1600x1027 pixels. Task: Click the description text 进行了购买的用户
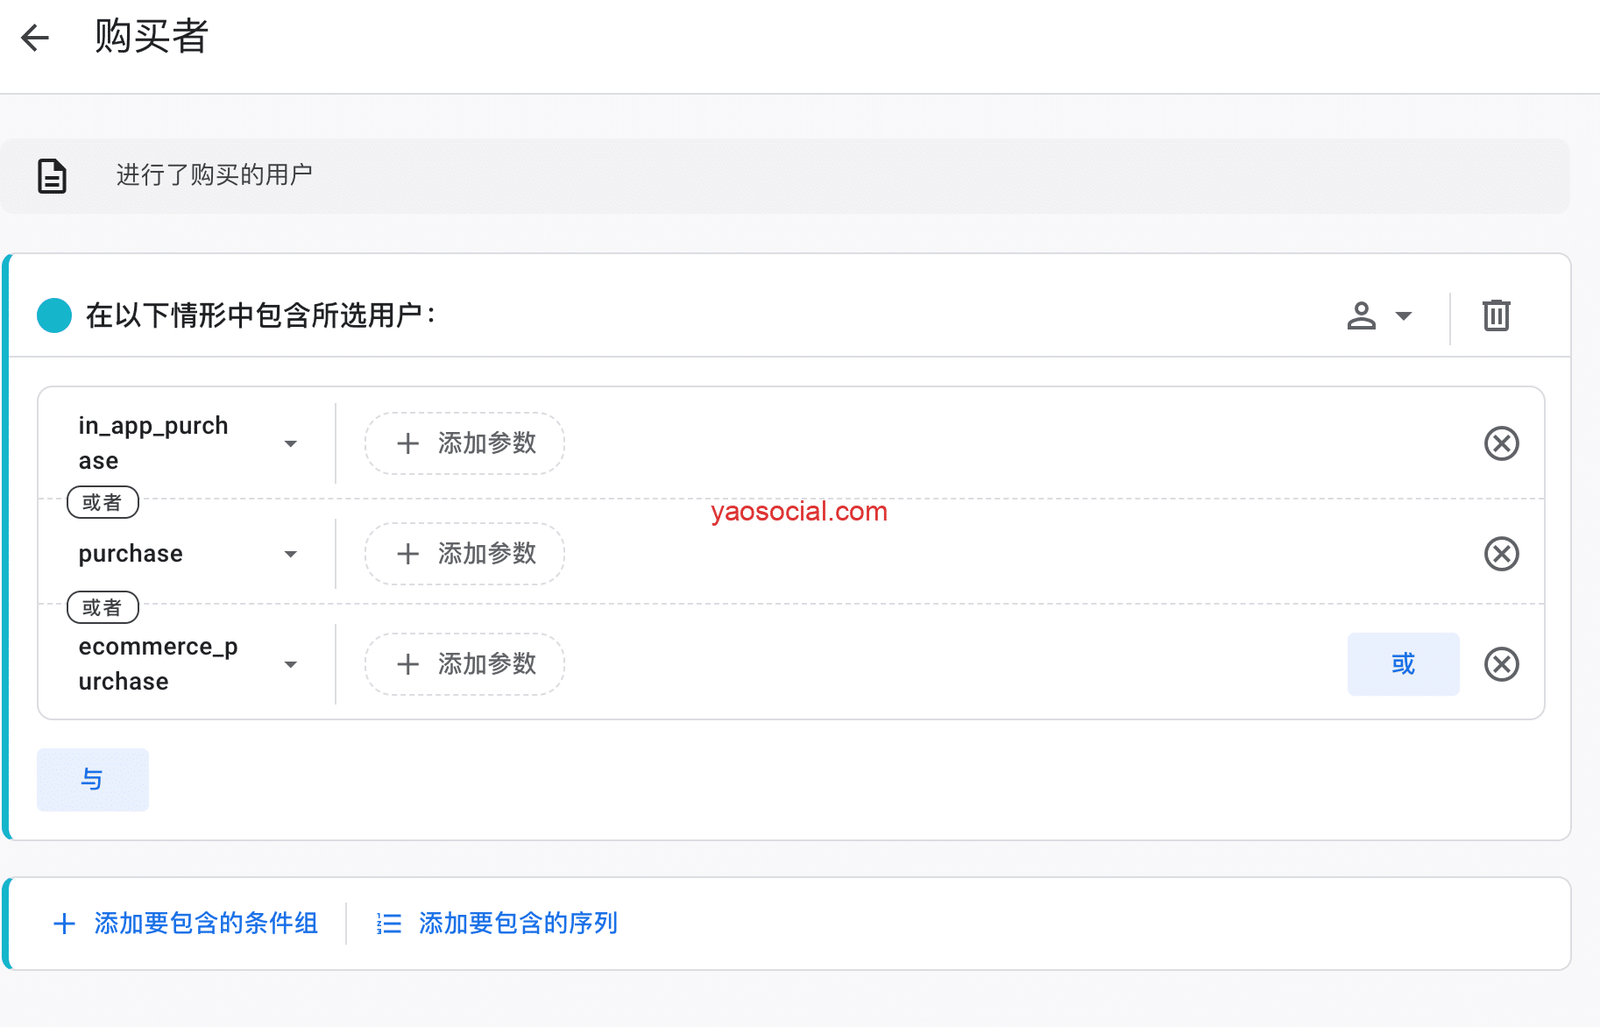coord(214,175)
